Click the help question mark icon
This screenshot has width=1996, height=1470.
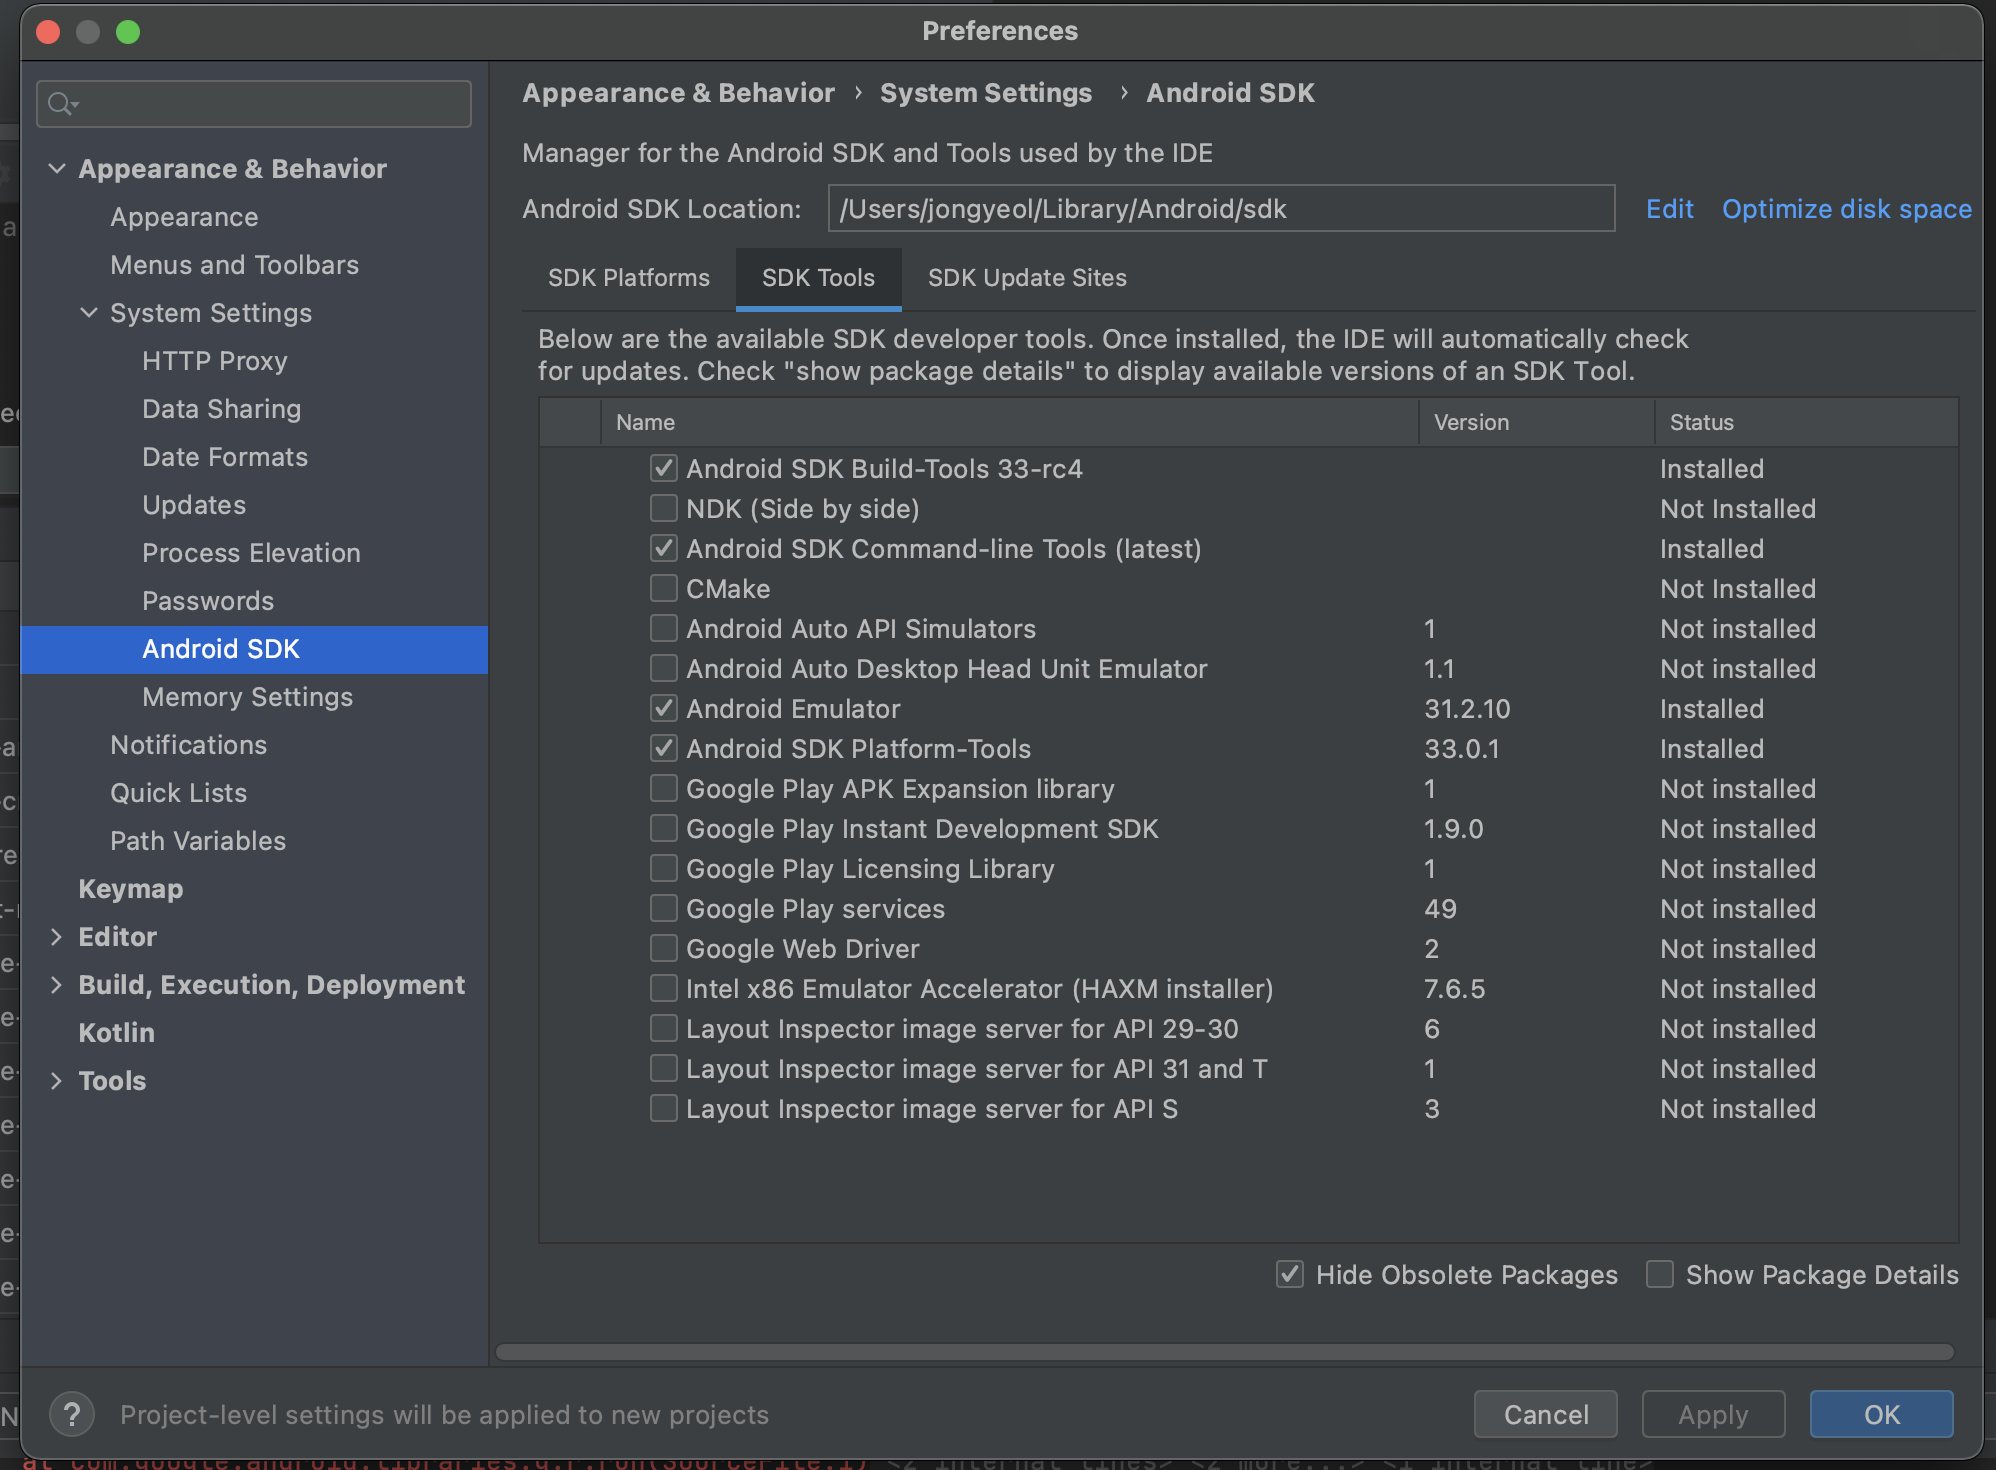pyautogui.click(x=72, y=1414)
